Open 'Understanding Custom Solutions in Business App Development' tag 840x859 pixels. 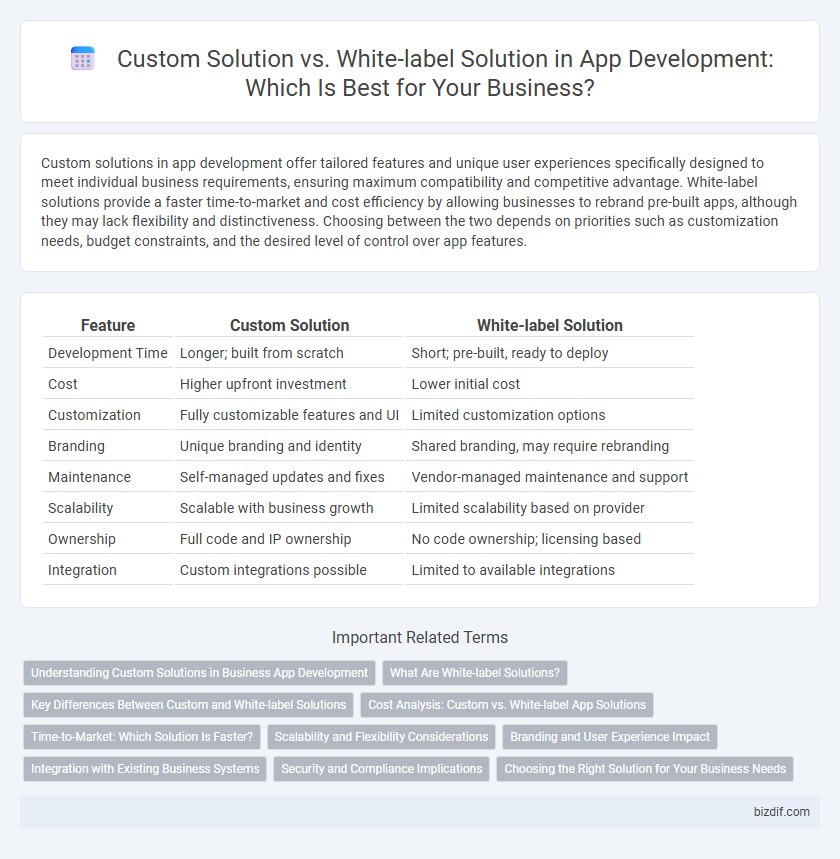tap(199, 673)
